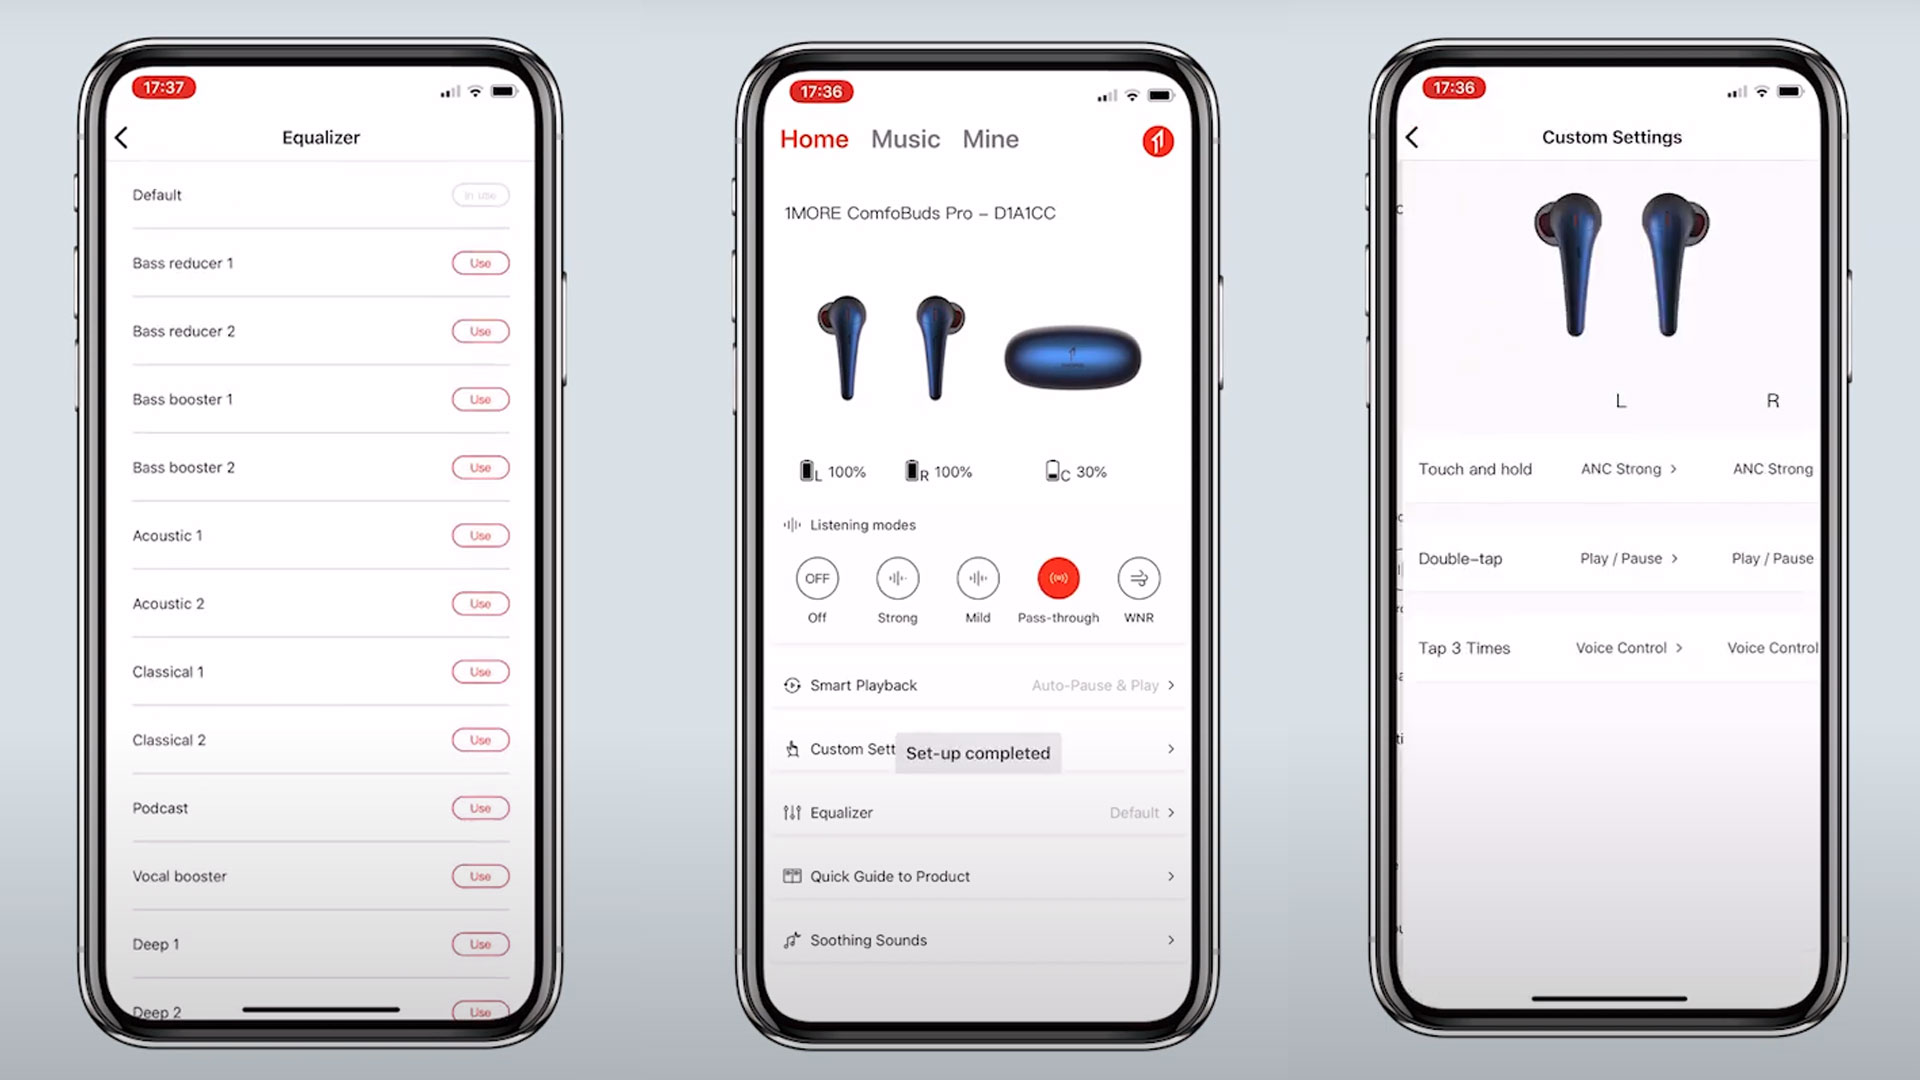
Task: Enable Vocal booster equalizer preset
Action: pos(479,876)
